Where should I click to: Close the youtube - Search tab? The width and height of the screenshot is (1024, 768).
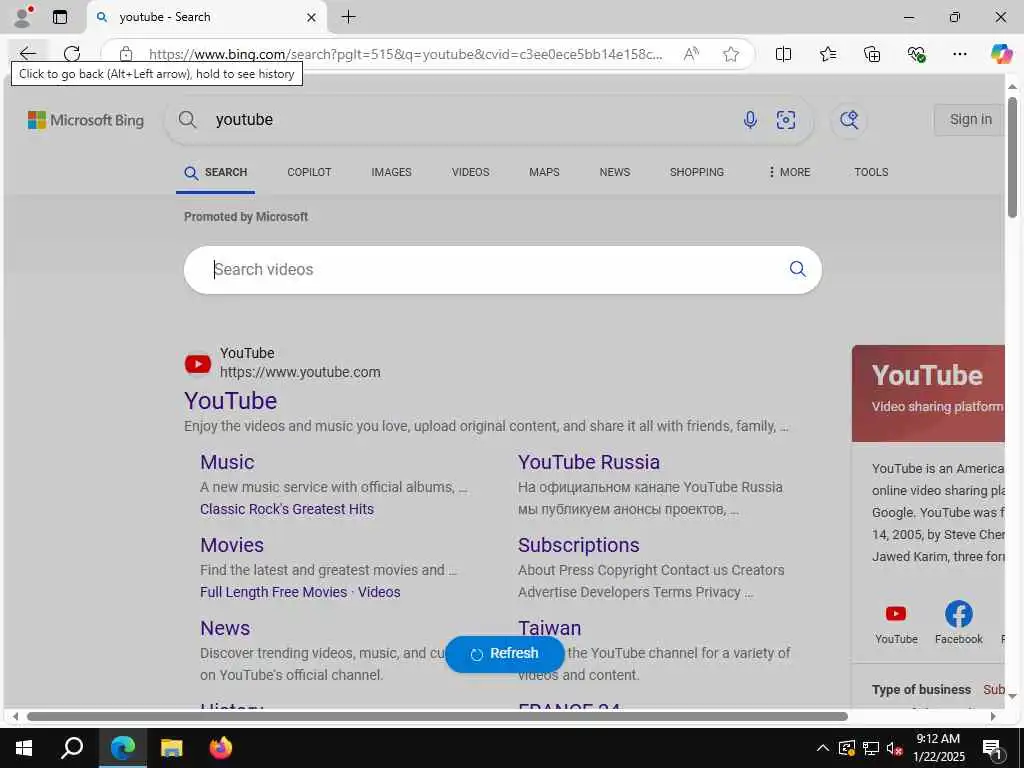pos(312,18)
